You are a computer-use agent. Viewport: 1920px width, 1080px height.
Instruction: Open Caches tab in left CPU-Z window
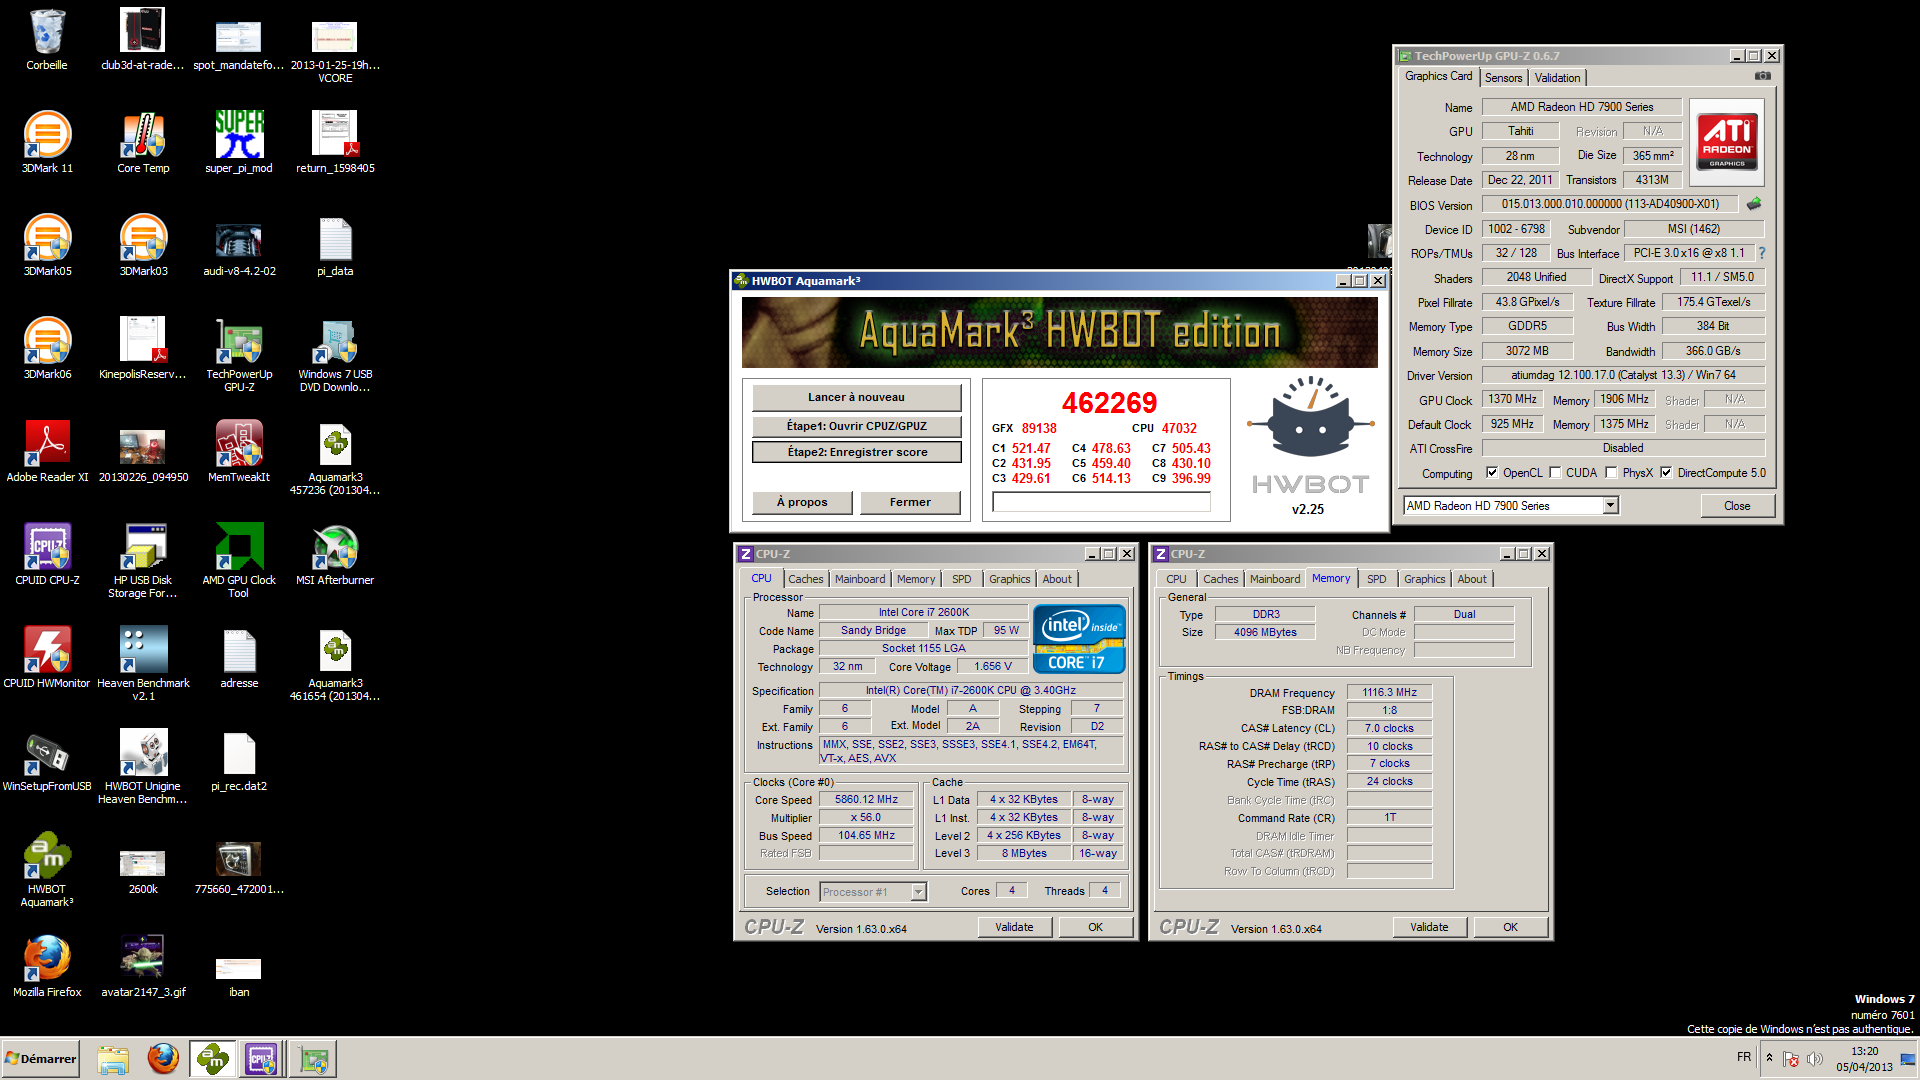coord(805,579)
